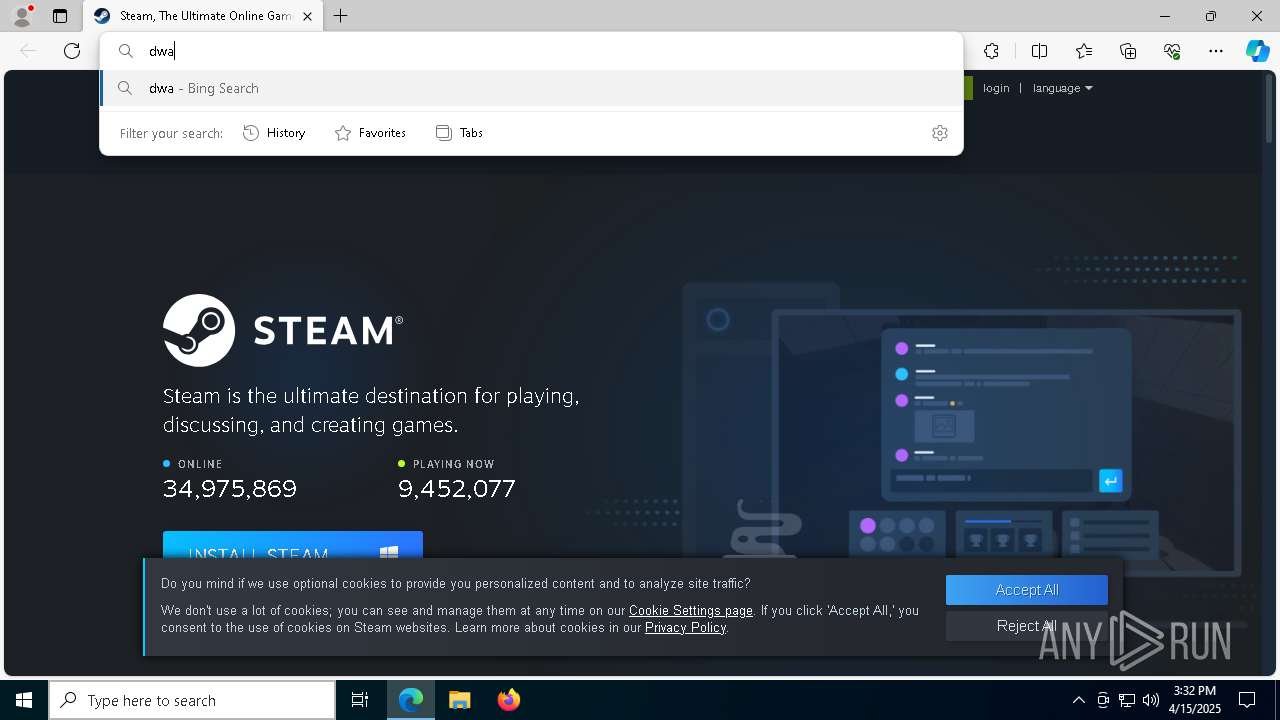Open the Cookie Settings page link
Image resolution: width=1280 pixels, height=720 pixels.
(691, 610)
